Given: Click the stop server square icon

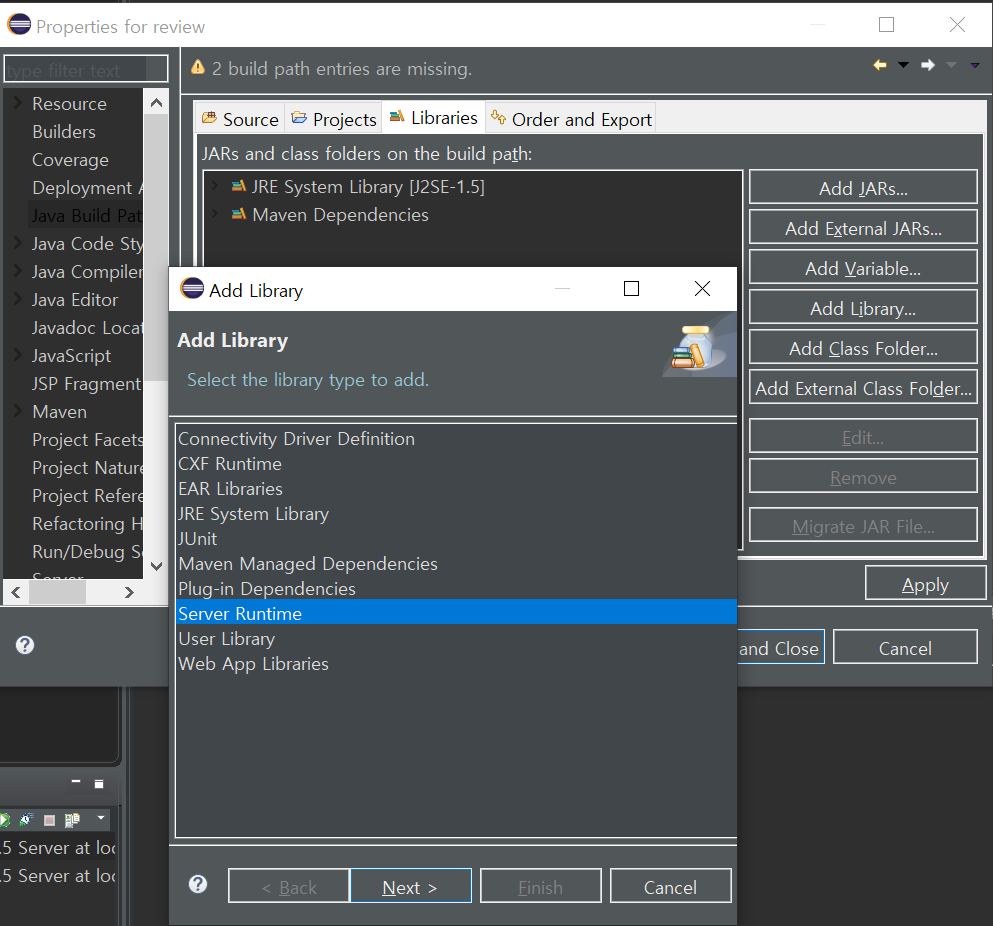Looking at the screenshot, I should [x=49, y=820].
